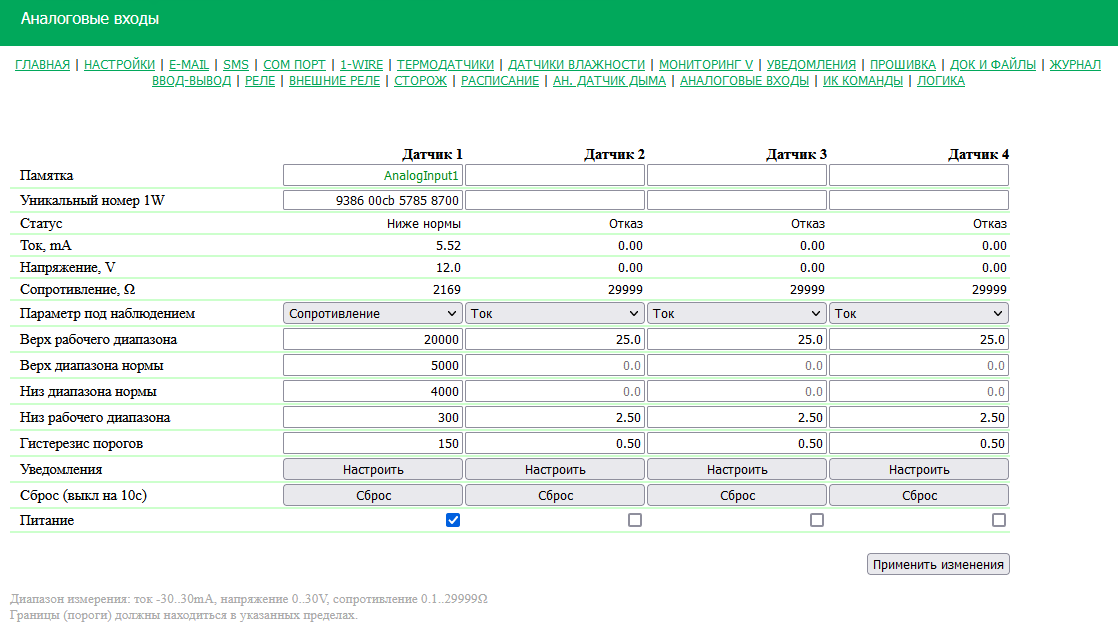Open the 1-WIRE page
Image resolution: width=1118 pixels, height=634 pixels.
(x=361, y=65)
